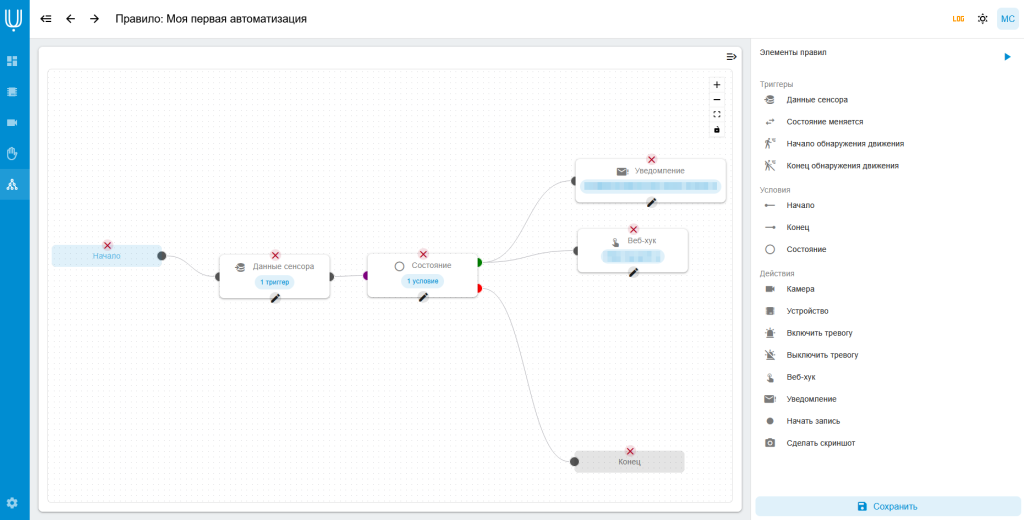Run the rule with play arrow

(x=1007, y=57)
